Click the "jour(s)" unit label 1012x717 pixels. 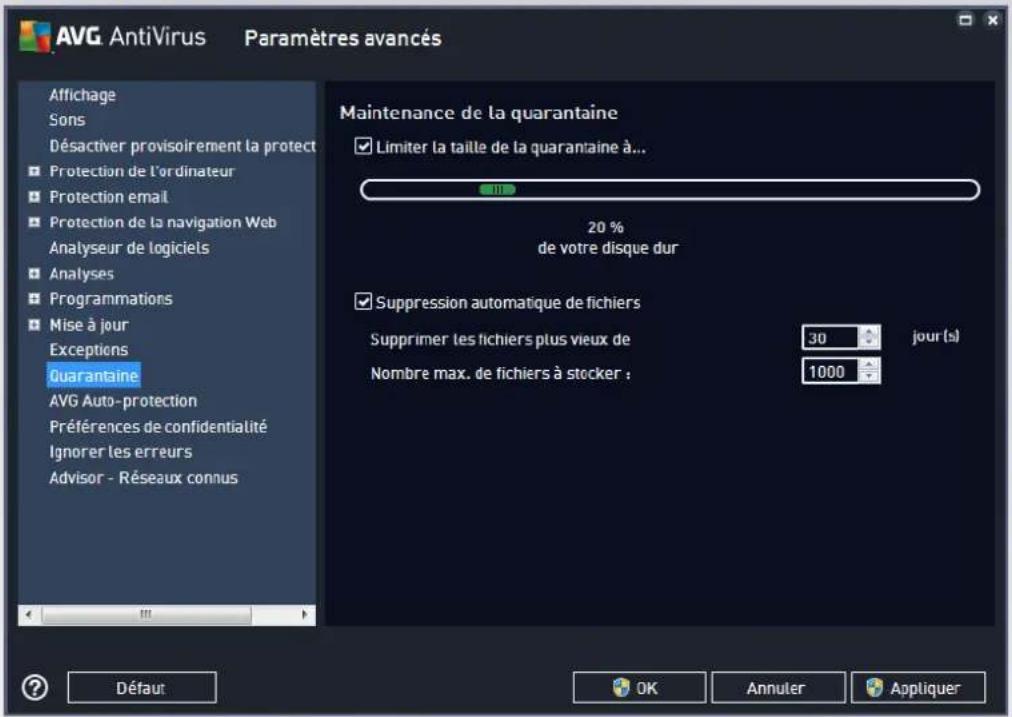[x=936, y=336]
